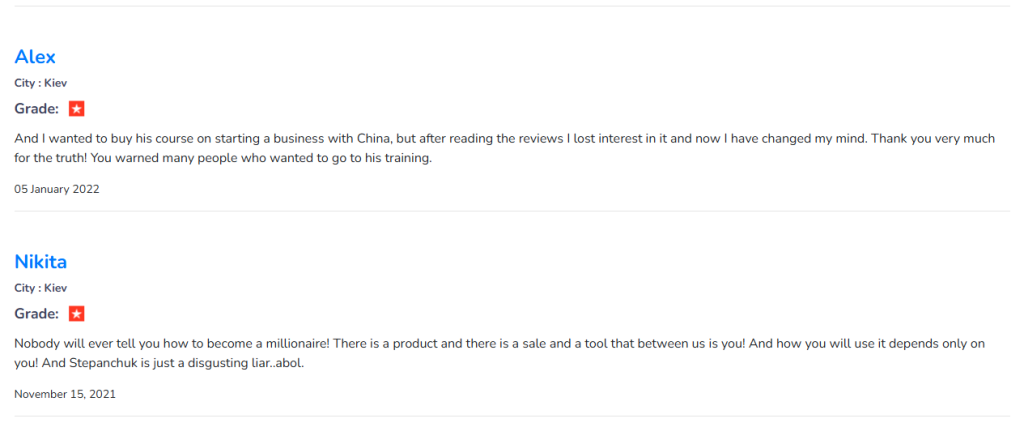Open reviewer Alex's name link

click(x=35, y=57)
